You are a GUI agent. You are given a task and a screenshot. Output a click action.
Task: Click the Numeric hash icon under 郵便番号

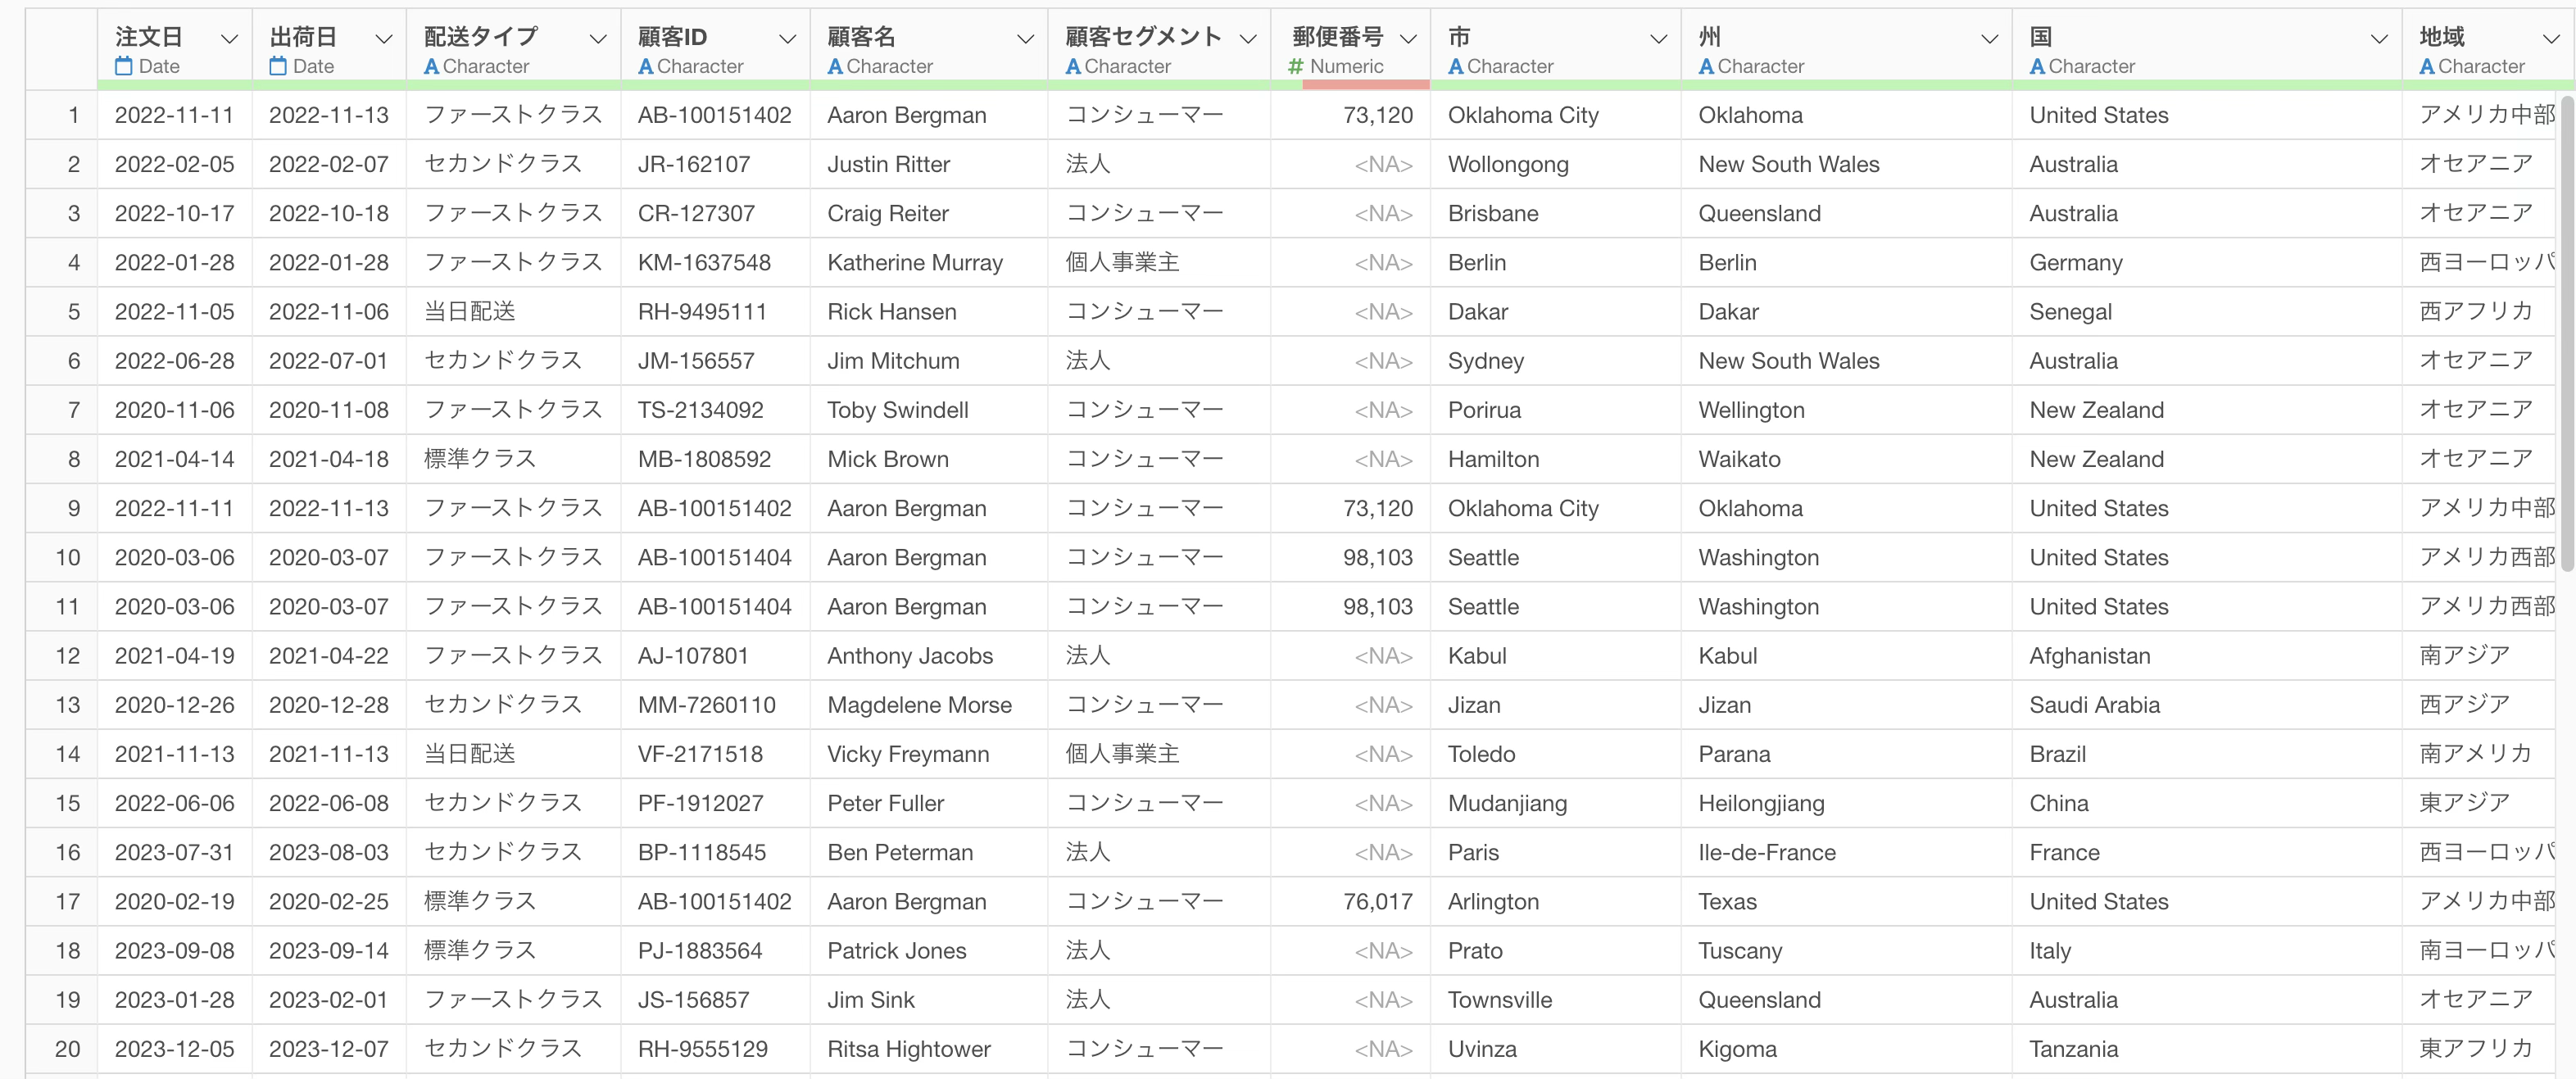[1296, 66]
